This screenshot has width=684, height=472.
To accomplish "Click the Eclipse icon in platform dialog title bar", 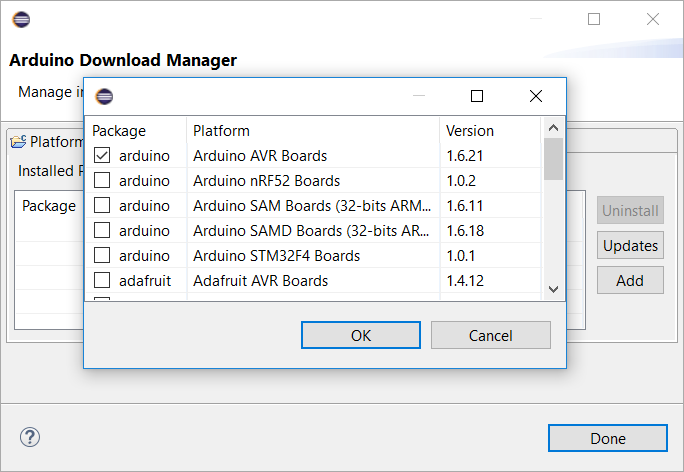I will [x=104, y=96].
